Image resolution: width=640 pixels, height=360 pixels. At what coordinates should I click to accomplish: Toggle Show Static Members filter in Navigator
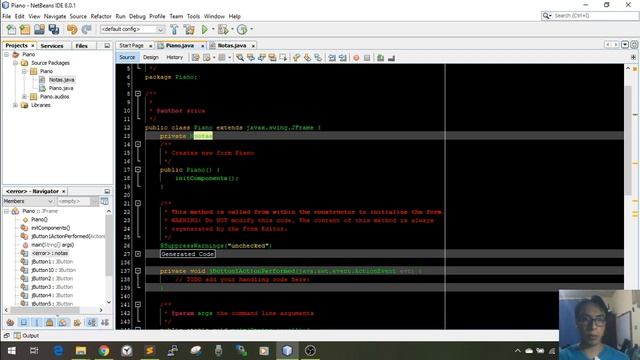tap(36, 322)
